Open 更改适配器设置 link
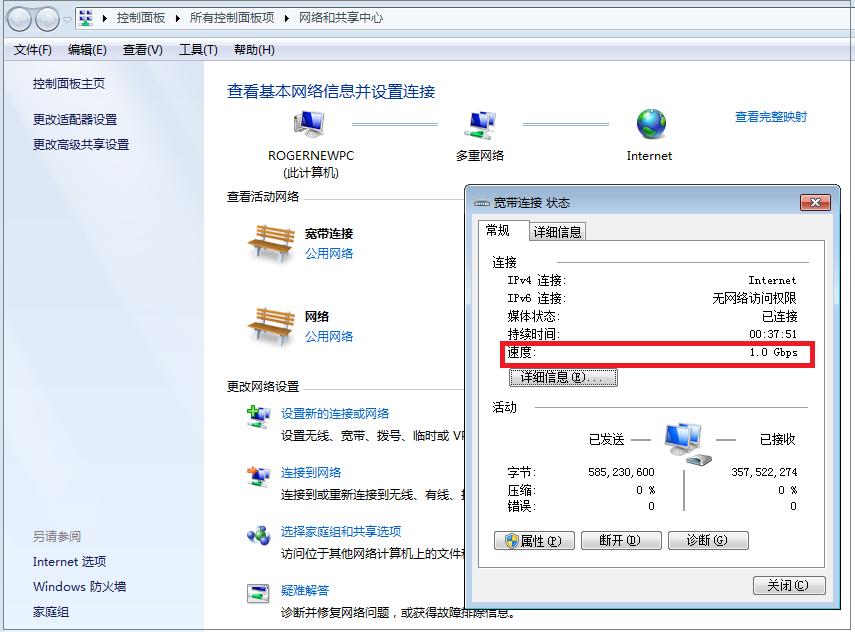 pyautogui.click(x=75, y=119)
